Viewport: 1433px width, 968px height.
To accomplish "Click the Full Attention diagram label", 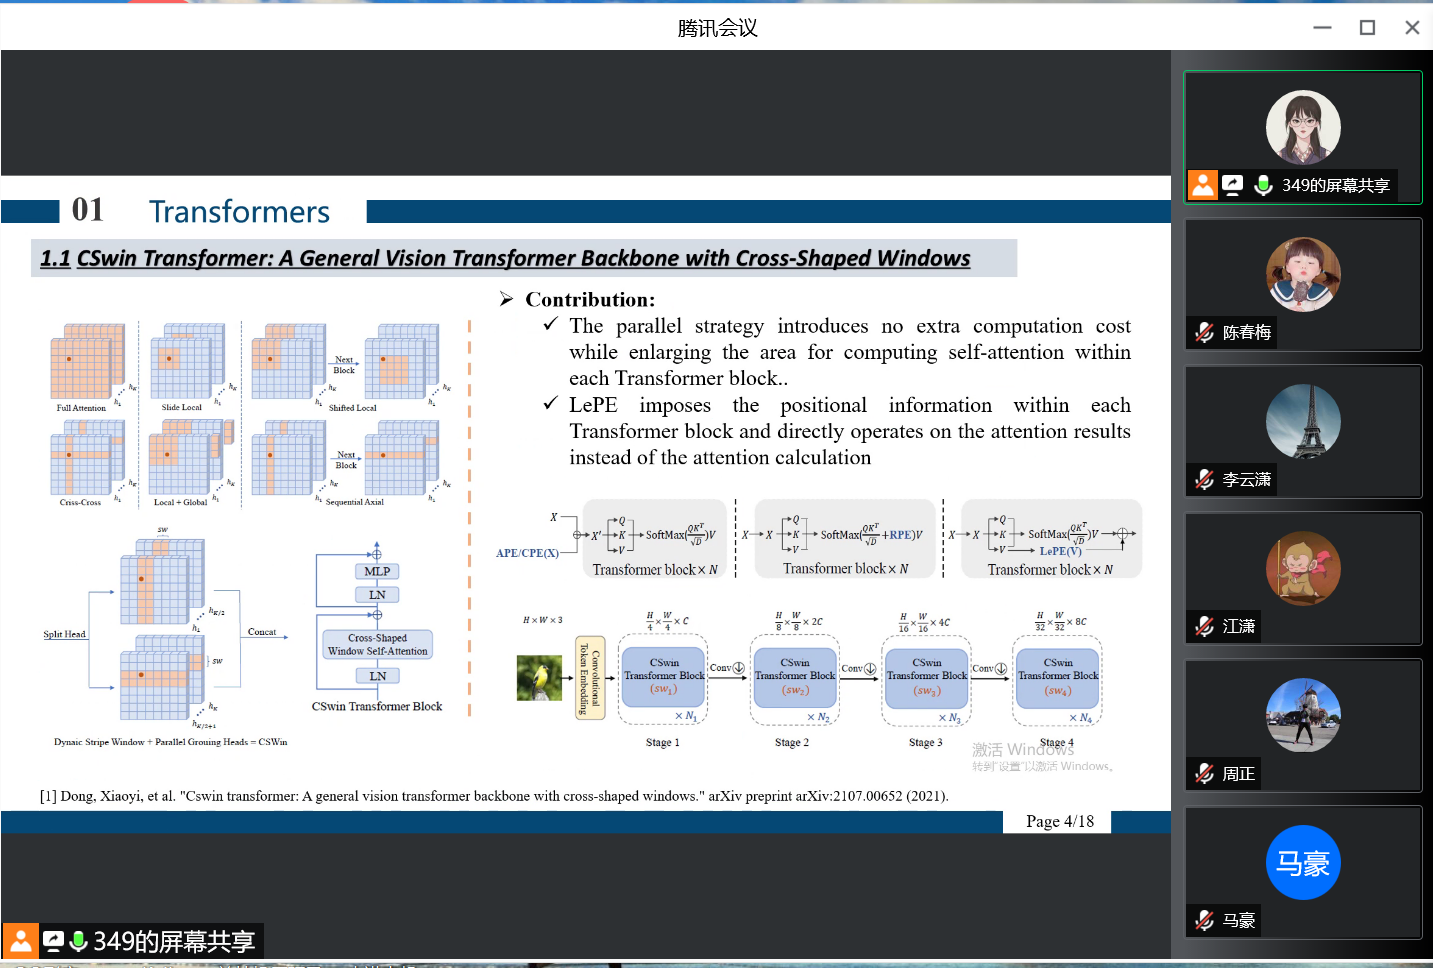I will tap(81, 408).
